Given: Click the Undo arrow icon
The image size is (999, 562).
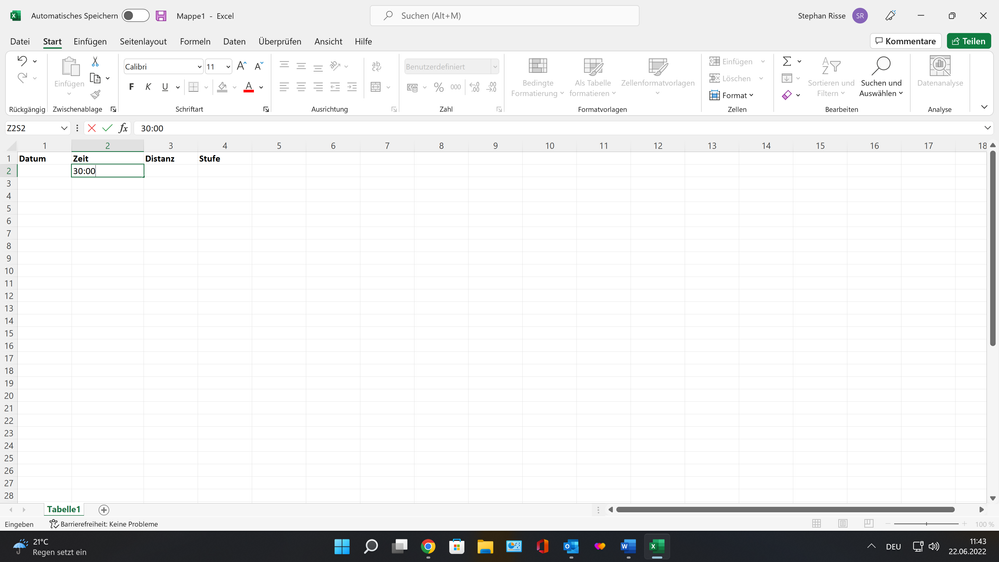Looking at the screenshot, I should pyautogui.click(x=22, y=61).
